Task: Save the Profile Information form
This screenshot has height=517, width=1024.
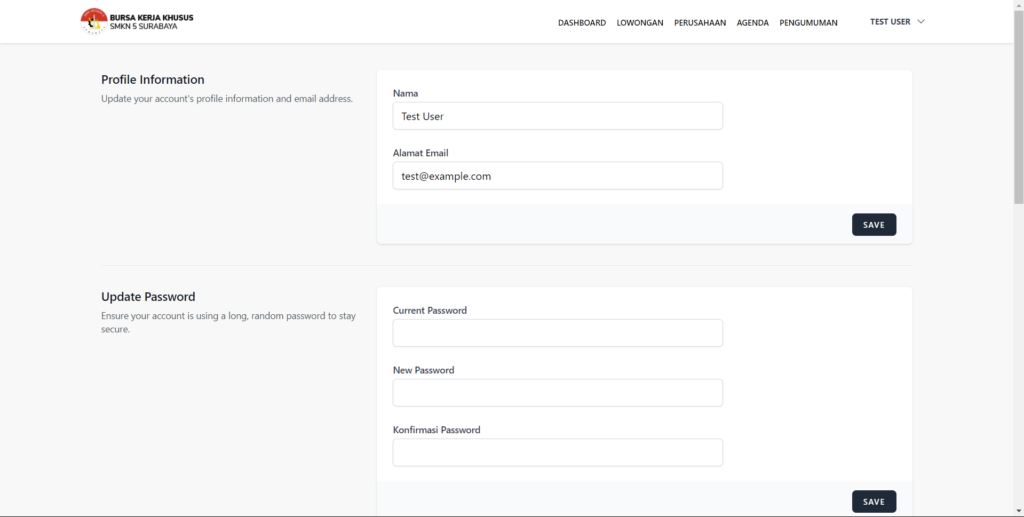Action: click(874, 225)
